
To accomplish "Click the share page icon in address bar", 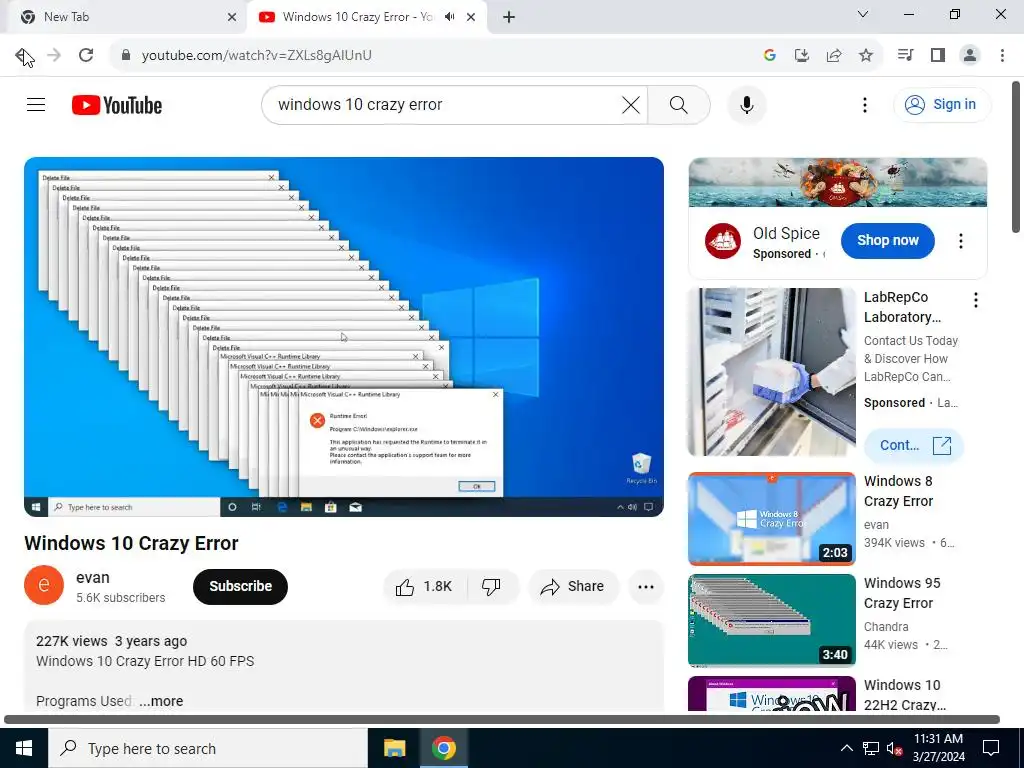I will pos(834,56).
